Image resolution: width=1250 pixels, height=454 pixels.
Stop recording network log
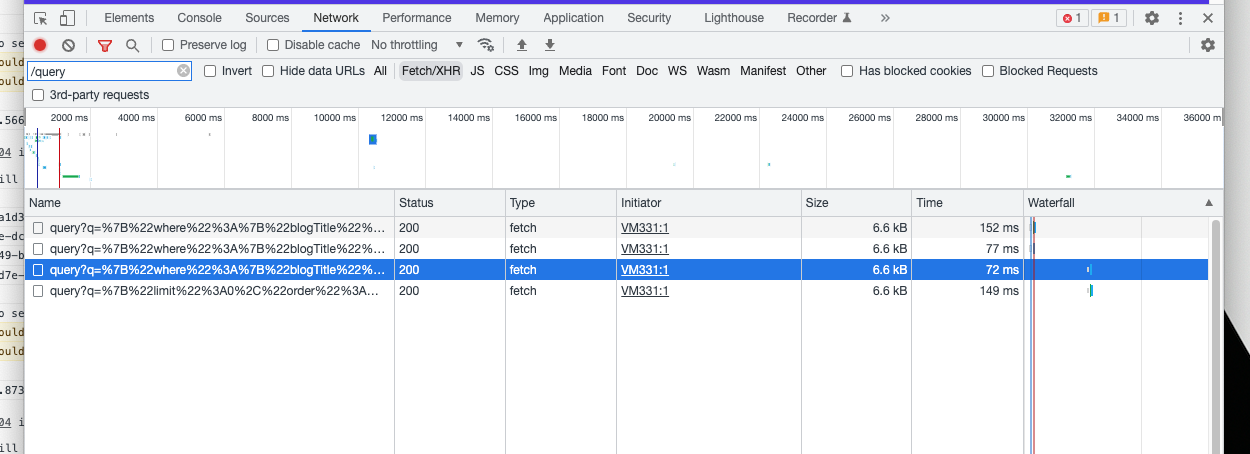(x=40, y=45)
